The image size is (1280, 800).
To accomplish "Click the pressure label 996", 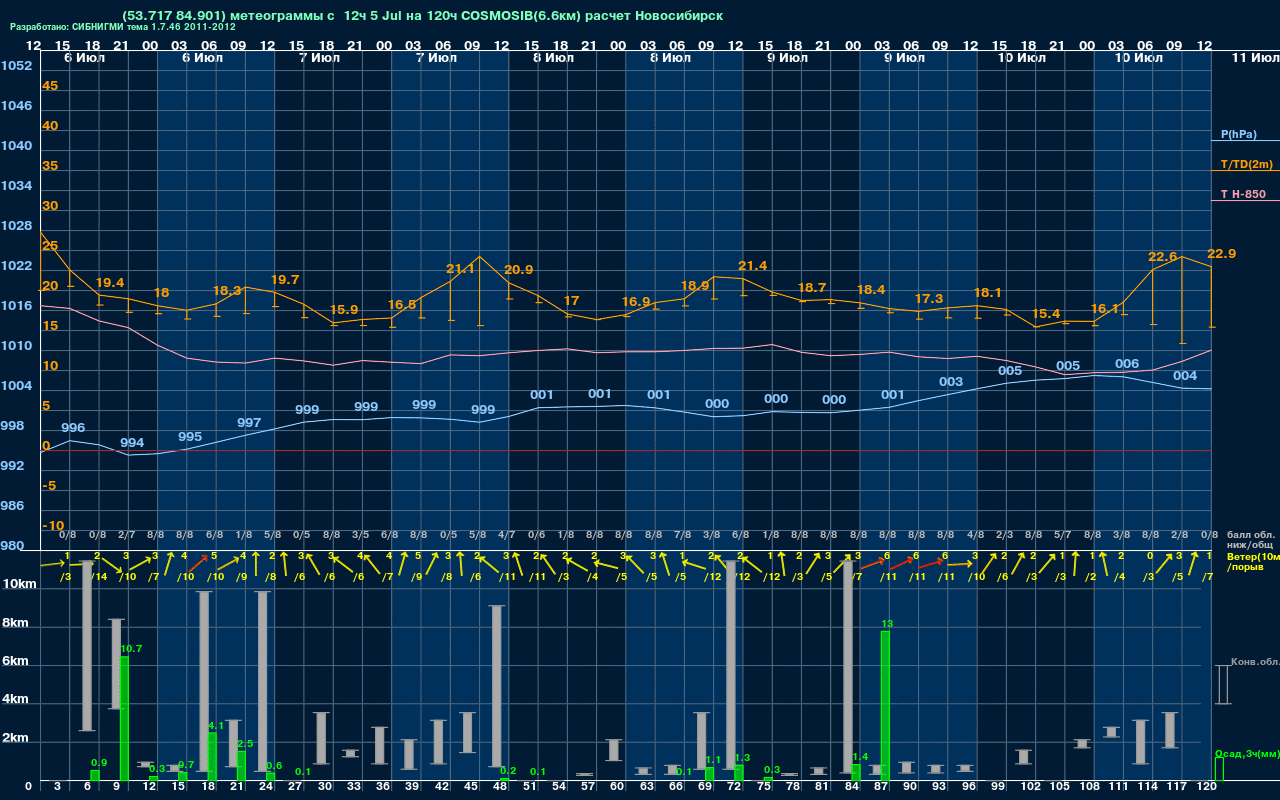I will 73,427.
